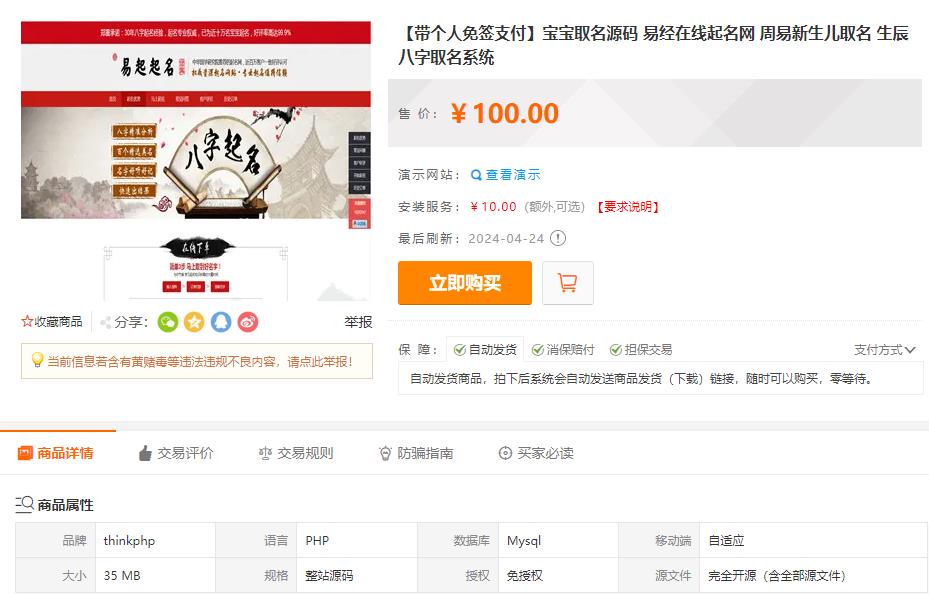Open the 防骗指南 tab
The width and height of the screenshot is (929, 595).
coord(416,453)
